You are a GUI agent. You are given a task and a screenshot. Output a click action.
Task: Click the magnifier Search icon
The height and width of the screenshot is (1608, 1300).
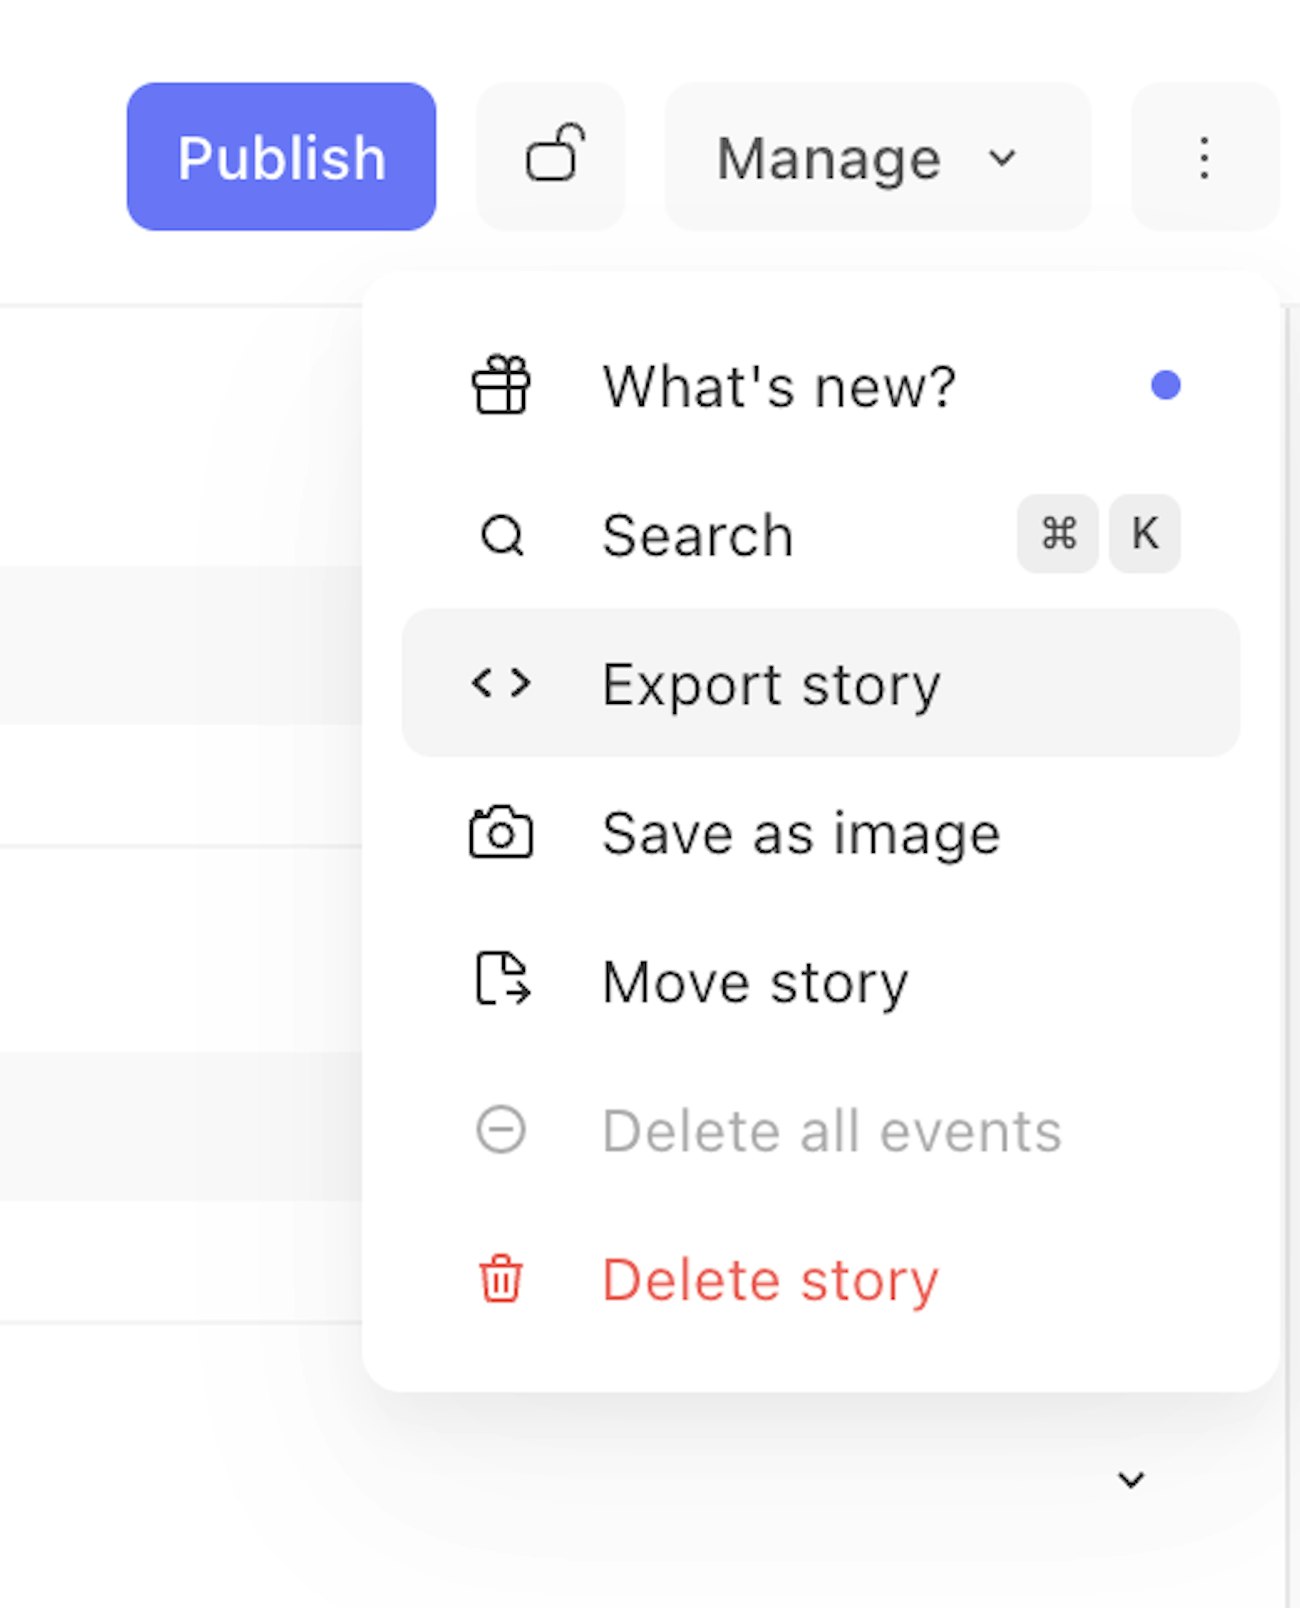tap(501, 535)
